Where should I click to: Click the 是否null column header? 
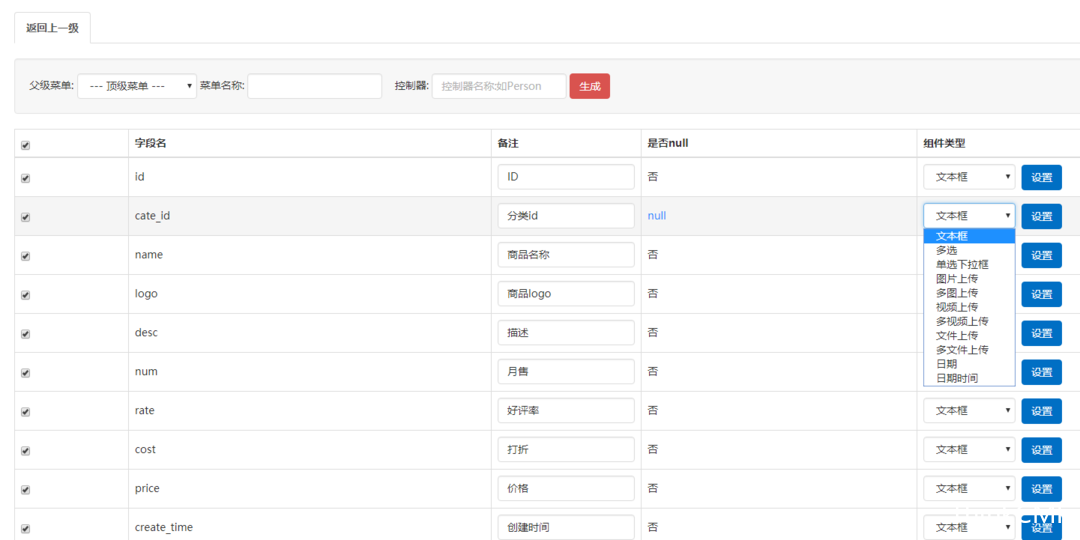click(x=668, y=143)
